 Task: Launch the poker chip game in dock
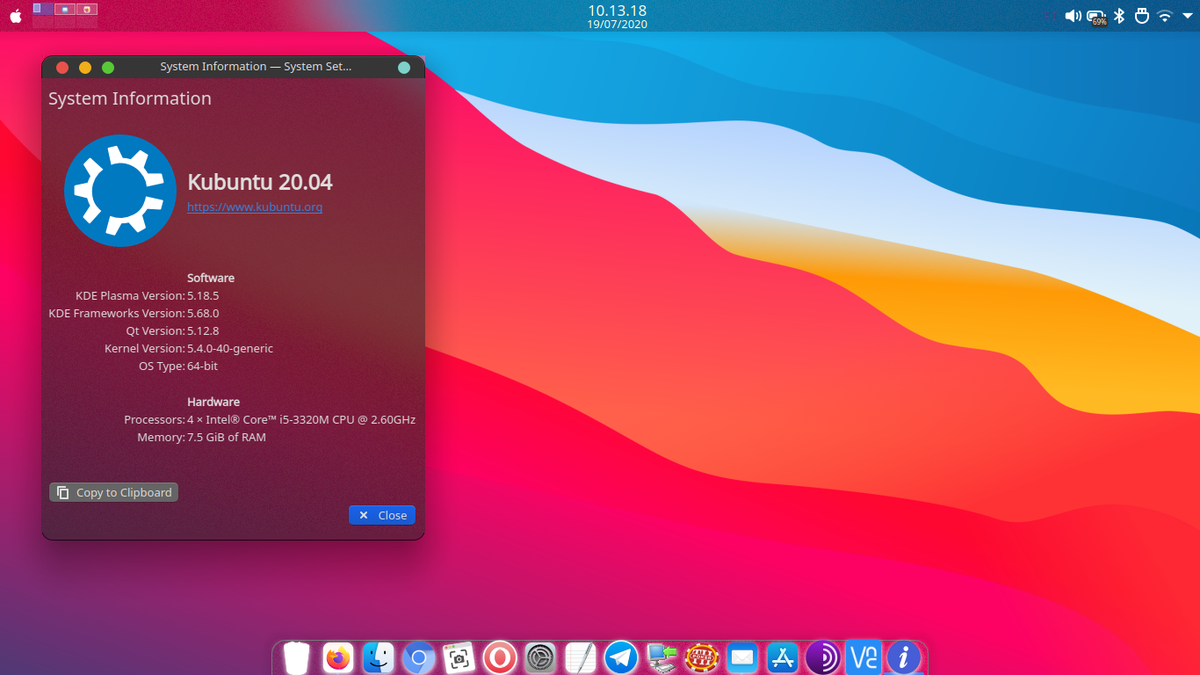click(x=702, y=657)
